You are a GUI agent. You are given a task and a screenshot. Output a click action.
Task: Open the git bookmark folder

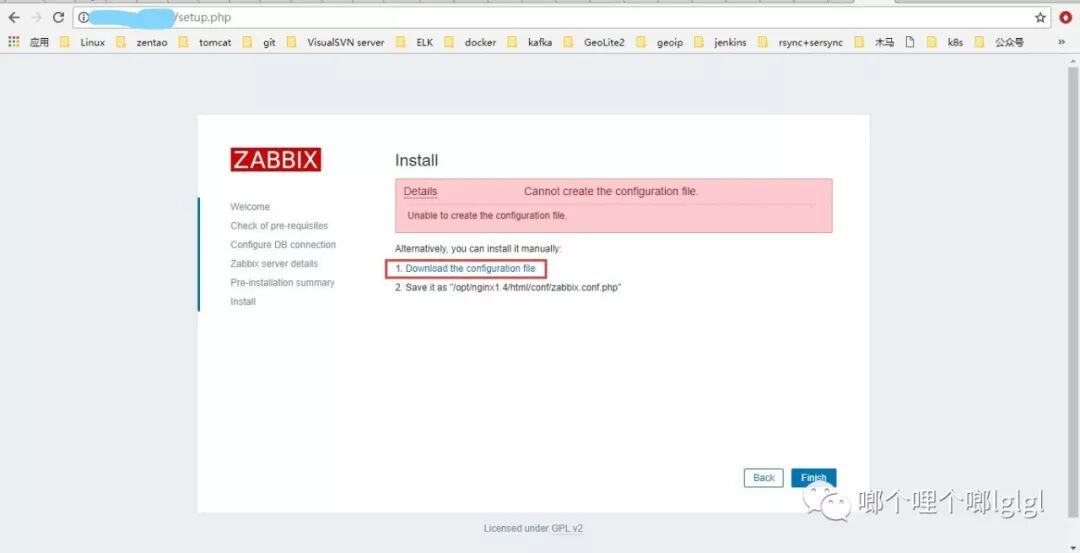(259, 42)
